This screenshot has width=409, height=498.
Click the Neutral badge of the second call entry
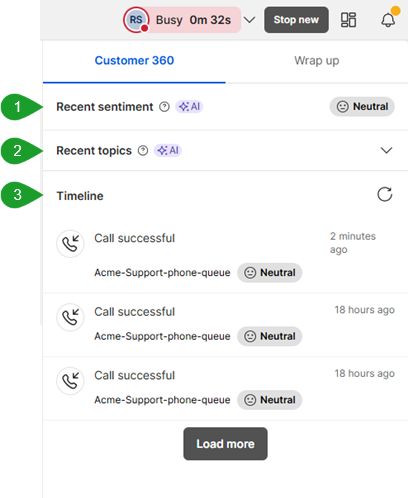[270, 336]
